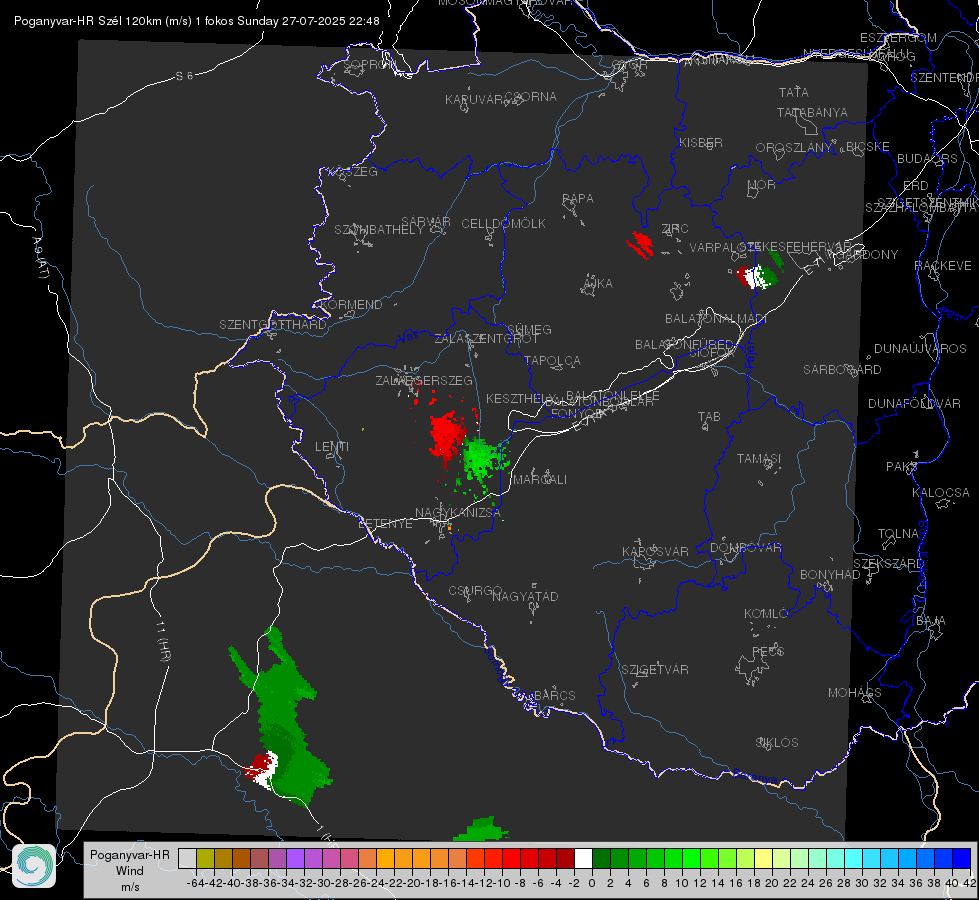Viewport: 979px width, 900px height.
Task: Click the TATA city label
Action: pyautogui.click(x=794, y=92)
